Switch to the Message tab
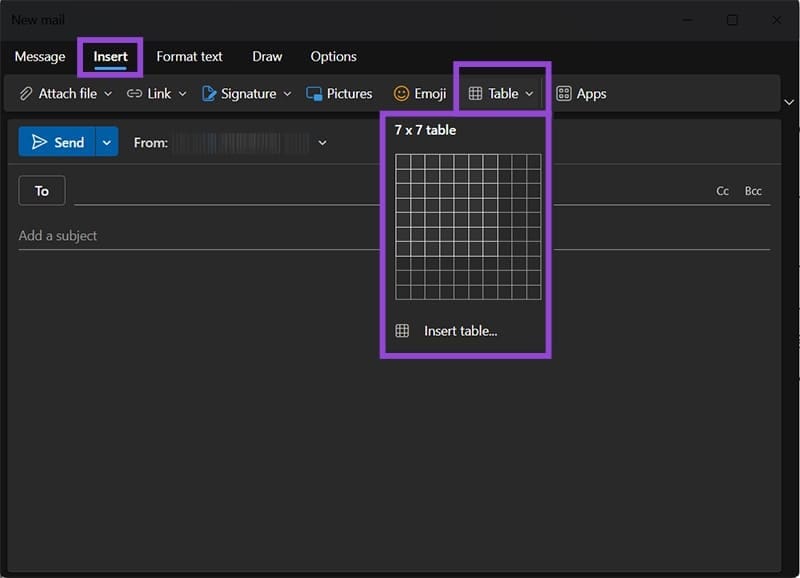Screen dimensions: 800x578 [40, 57]
